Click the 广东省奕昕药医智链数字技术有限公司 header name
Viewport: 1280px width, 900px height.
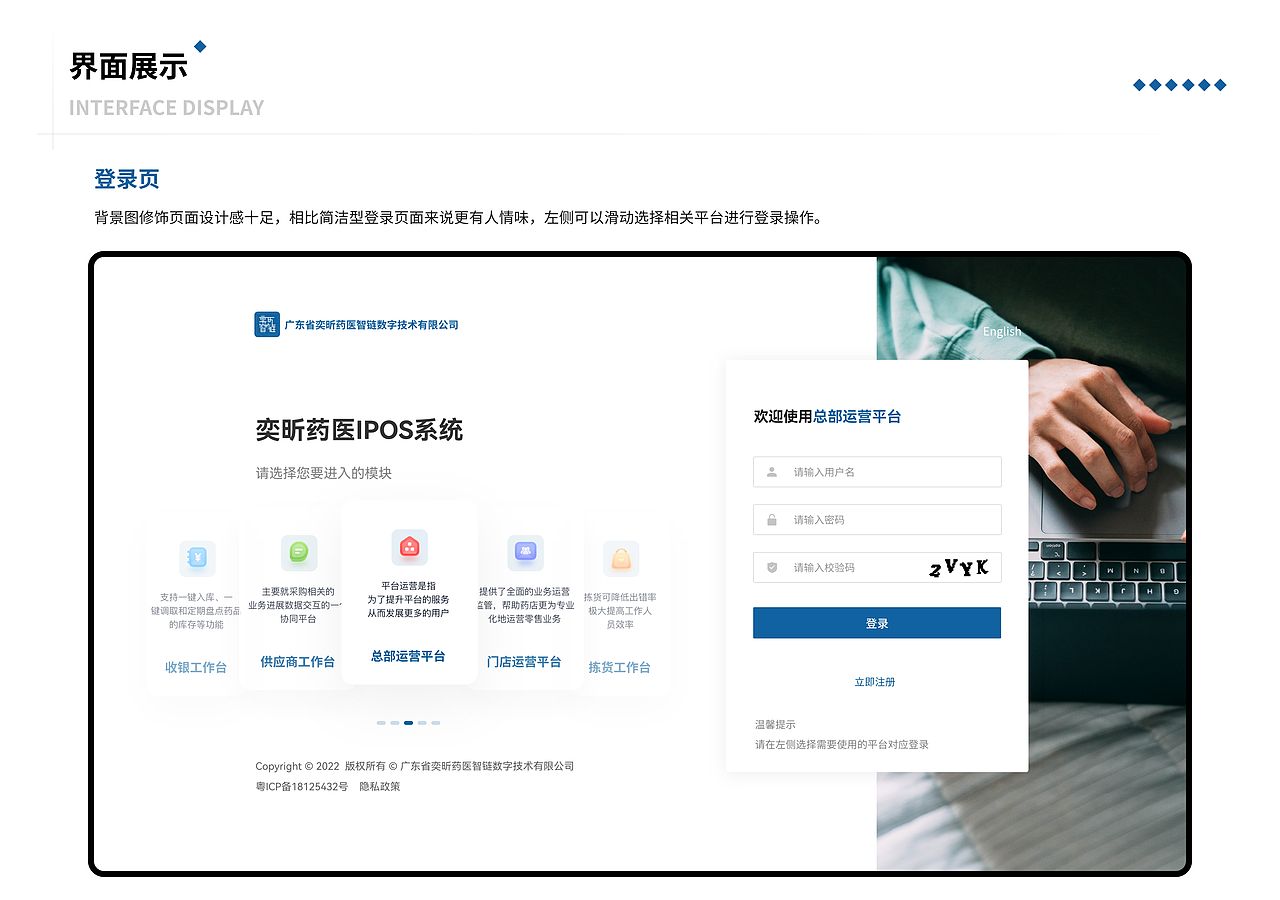[371, 325]
